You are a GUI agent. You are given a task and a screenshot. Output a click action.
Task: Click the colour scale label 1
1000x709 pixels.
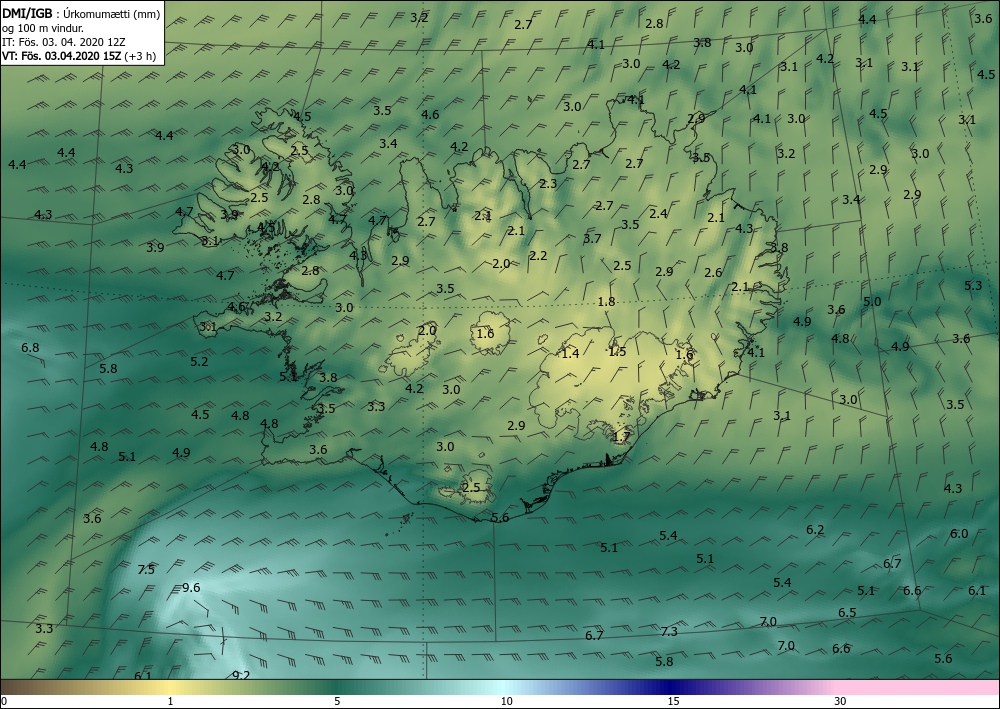coord(170,702)
